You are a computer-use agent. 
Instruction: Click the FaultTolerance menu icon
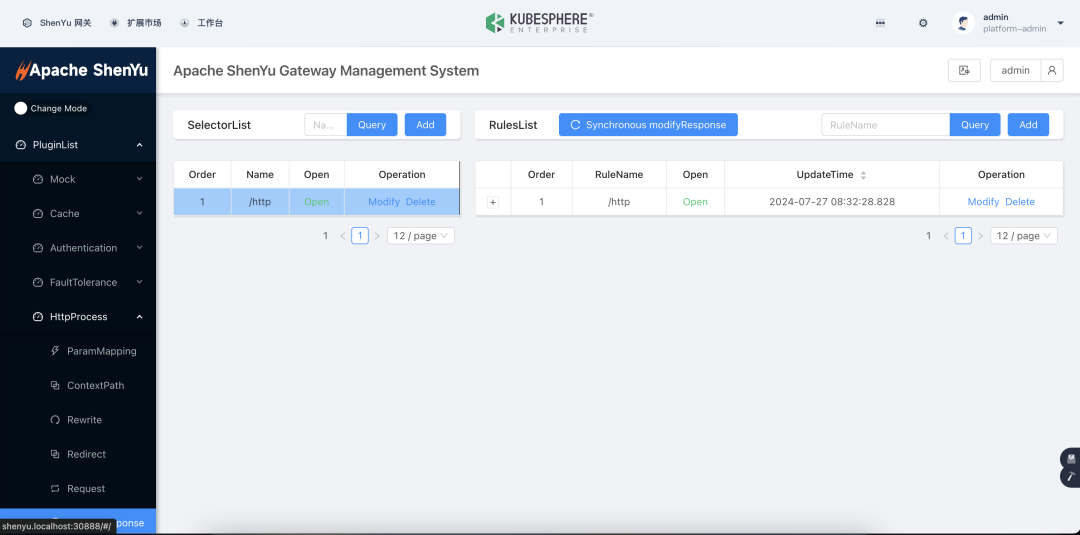click(38, 282)
